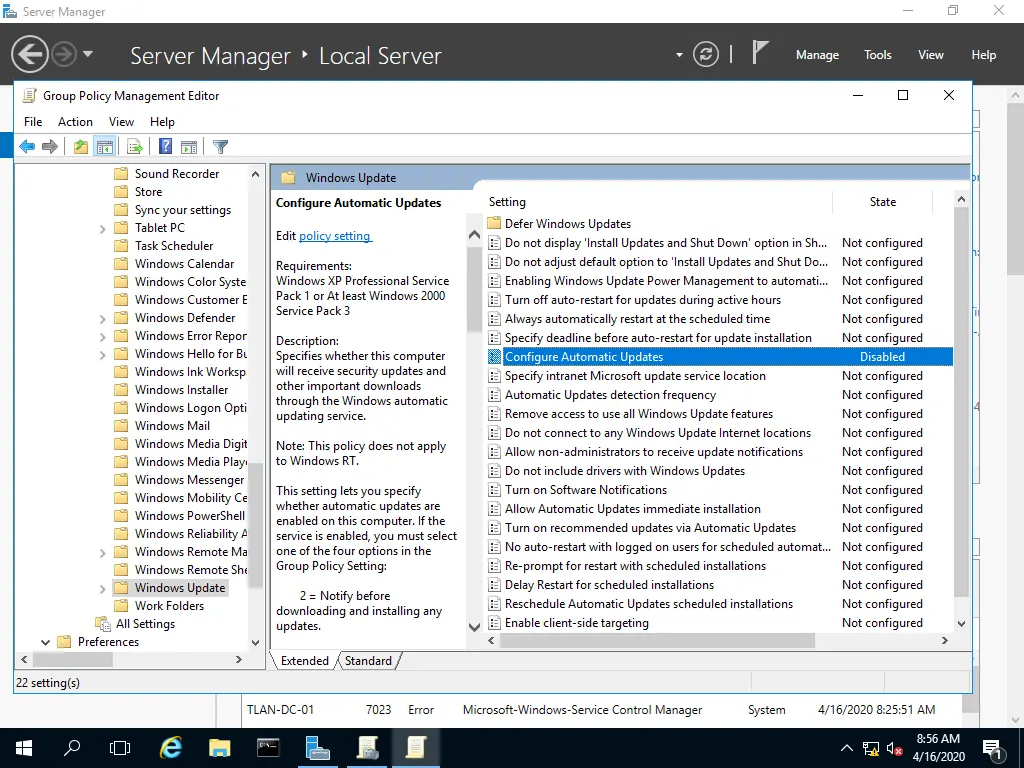Viewport: 1024px width, 768px height.
Task: Click the settings list horizontal scrollbar
Action: click(x=658, y=641)
